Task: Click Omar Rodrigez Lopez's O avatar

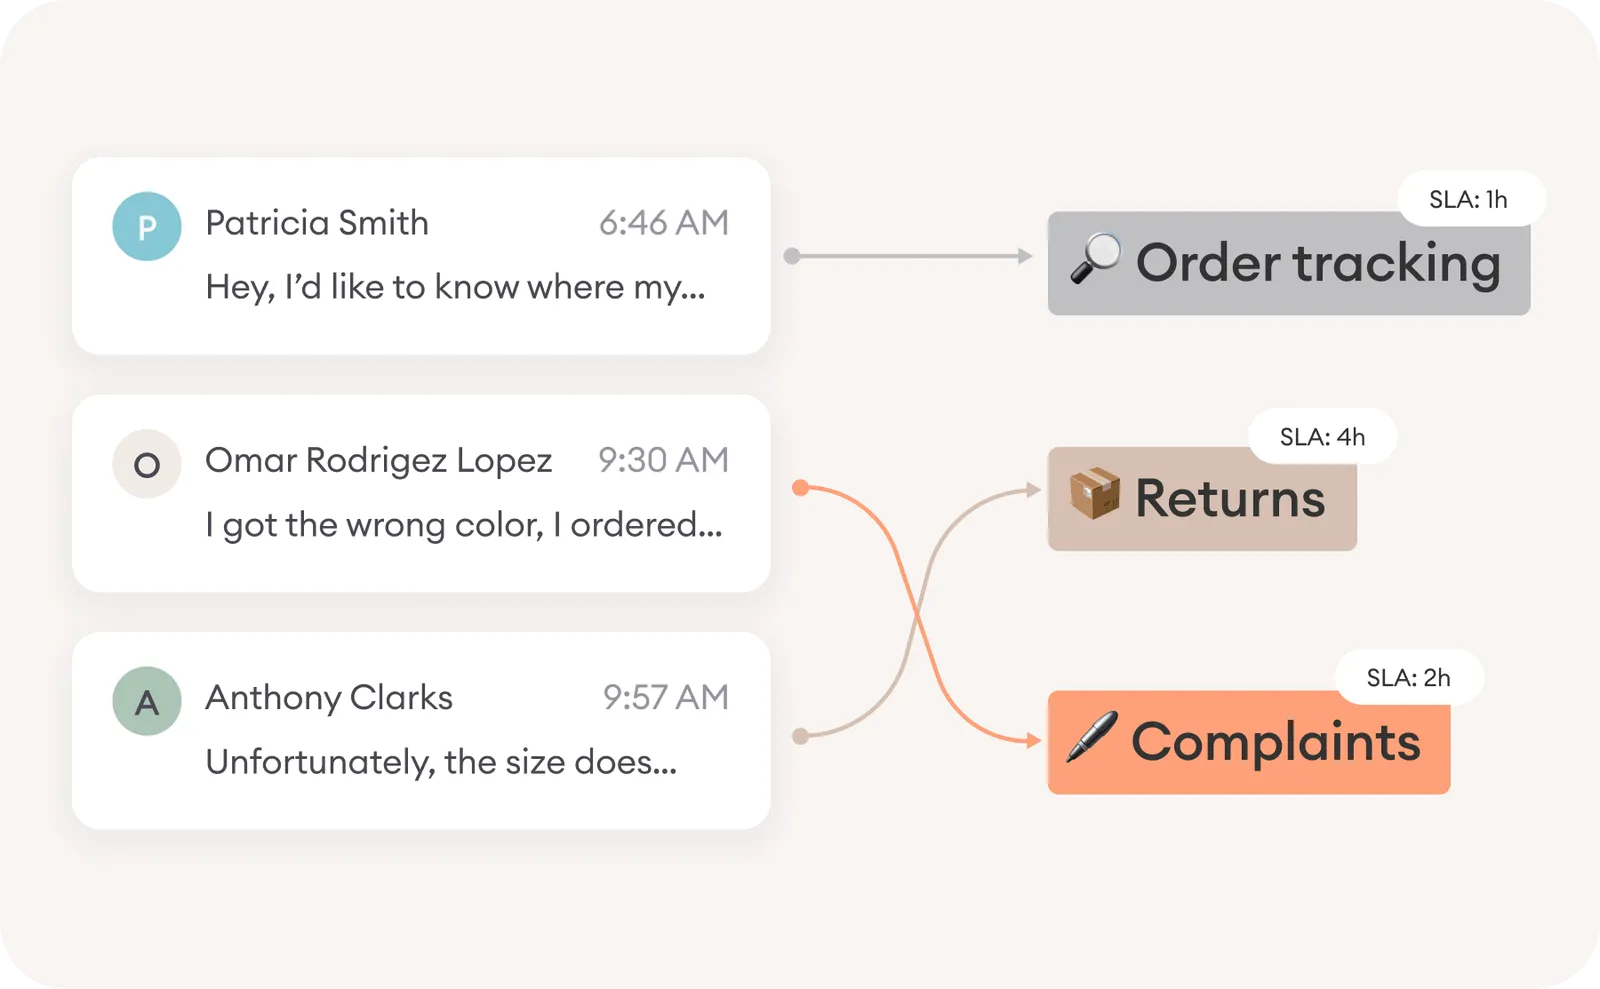Action: [147, 464]
